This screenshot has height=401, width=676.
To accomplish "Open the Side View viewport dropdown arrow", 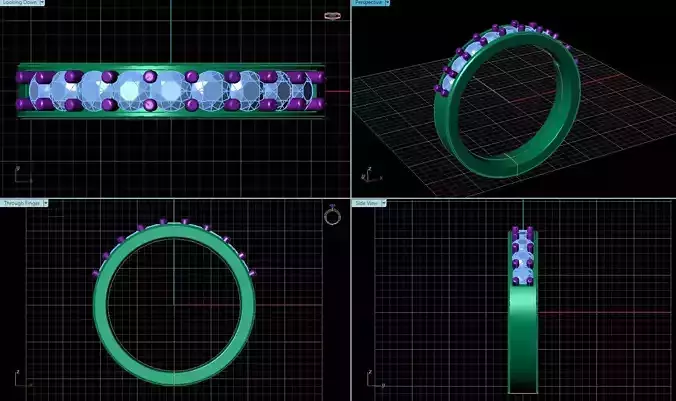I will tap(383, 203).
